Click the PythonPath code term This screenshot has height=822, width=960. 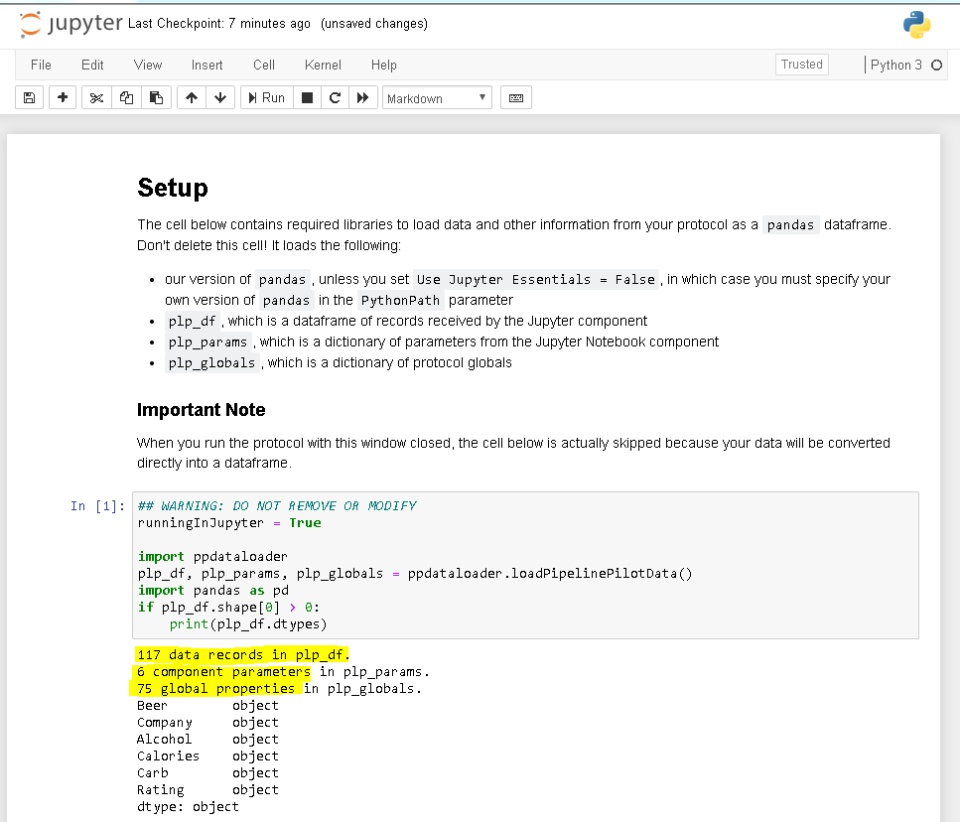click(400, 300)
